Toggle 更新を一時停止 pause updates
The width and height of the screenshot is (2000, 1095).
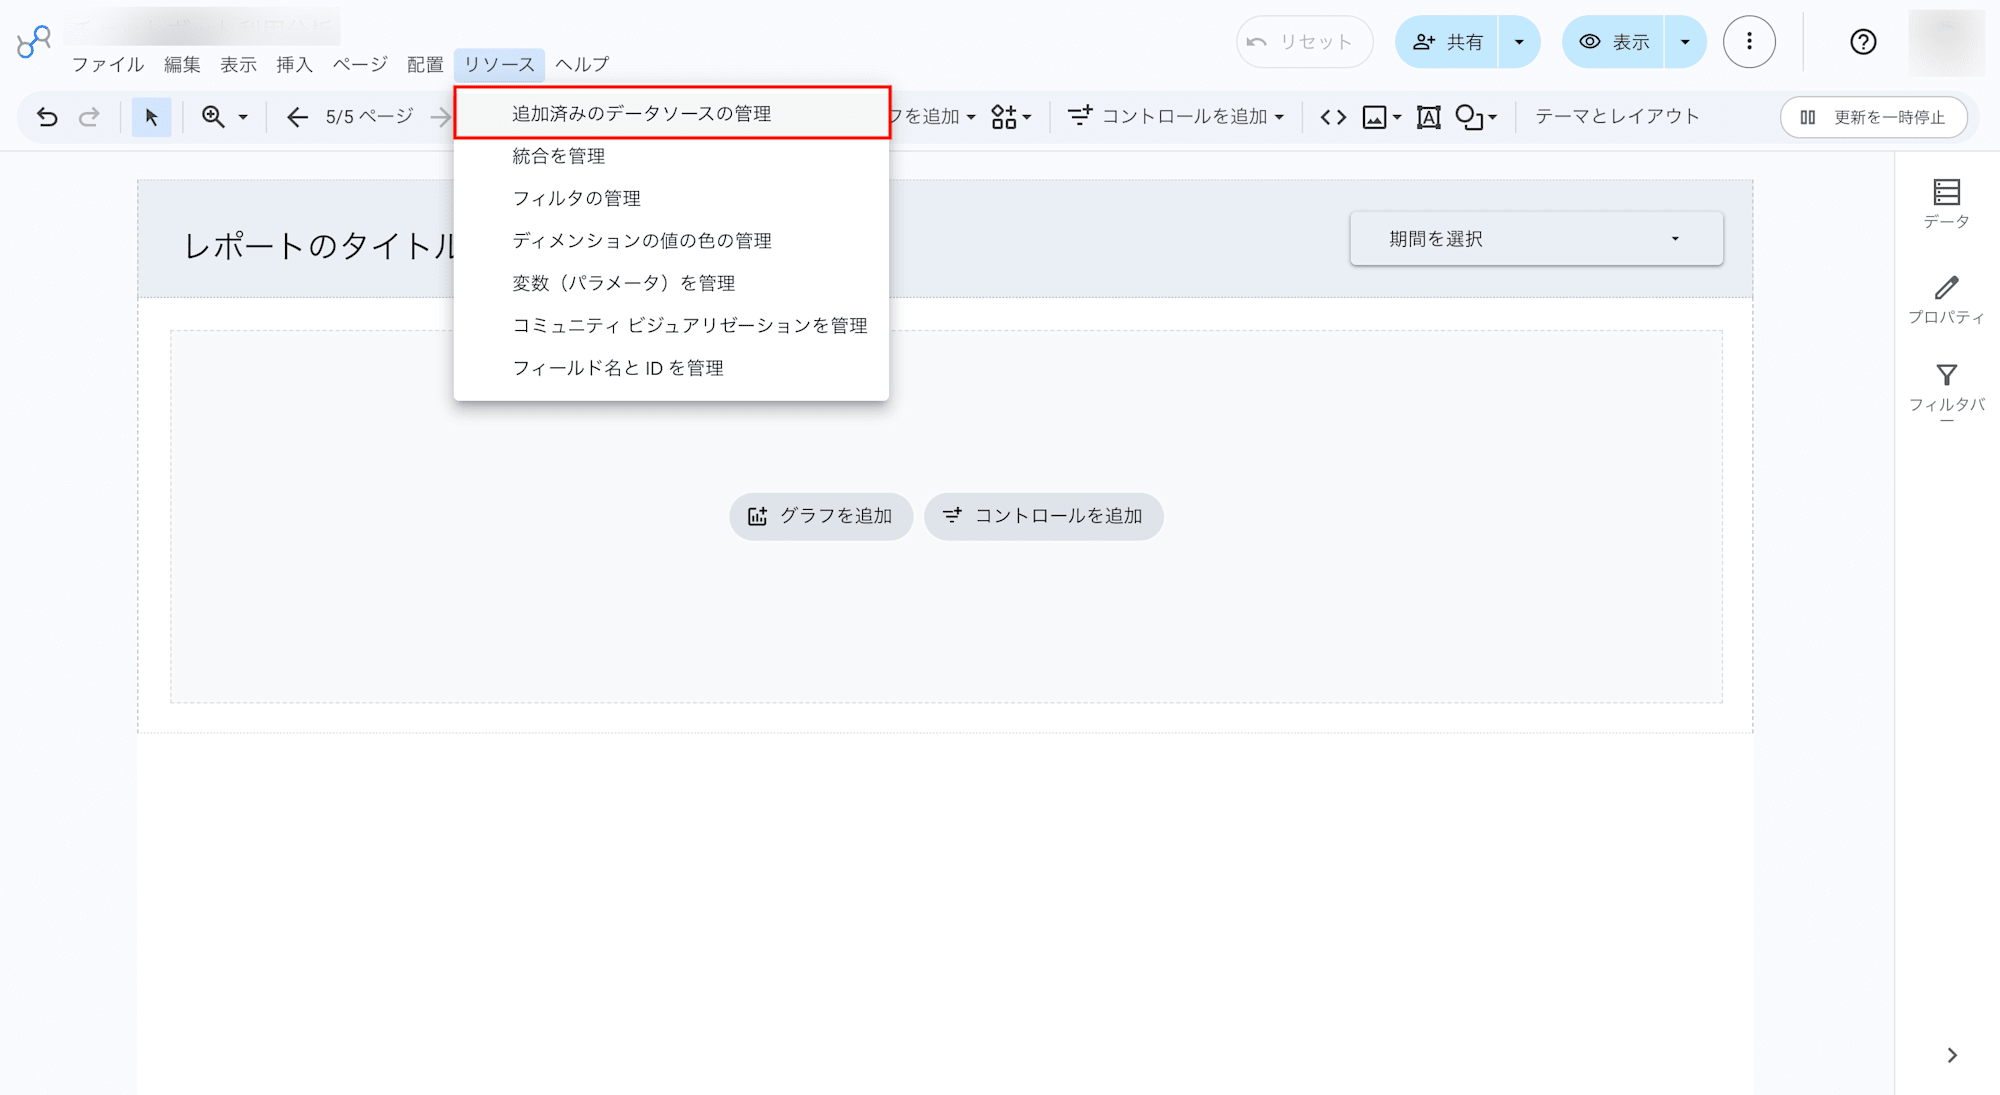(1874, 117)
